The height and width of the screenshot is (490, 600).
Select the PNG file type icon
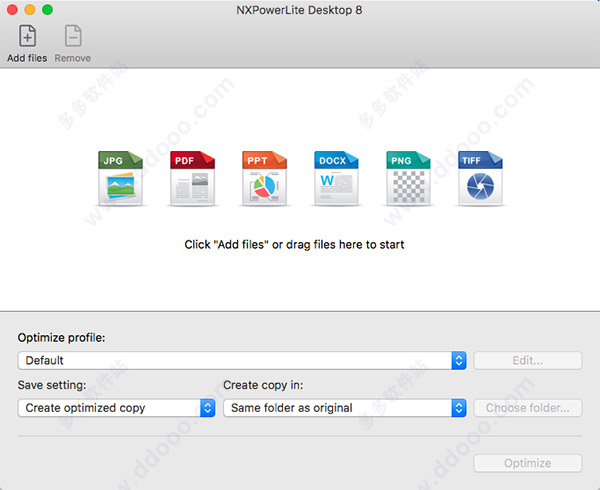[408, 179]
